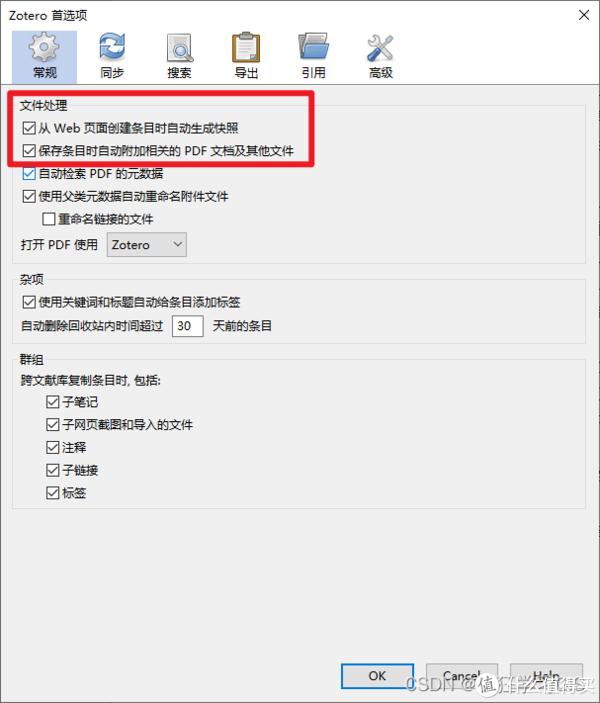Open the 高级 advanced tools icon
Viewport: 600px width, 703px height.
[380, 56]
